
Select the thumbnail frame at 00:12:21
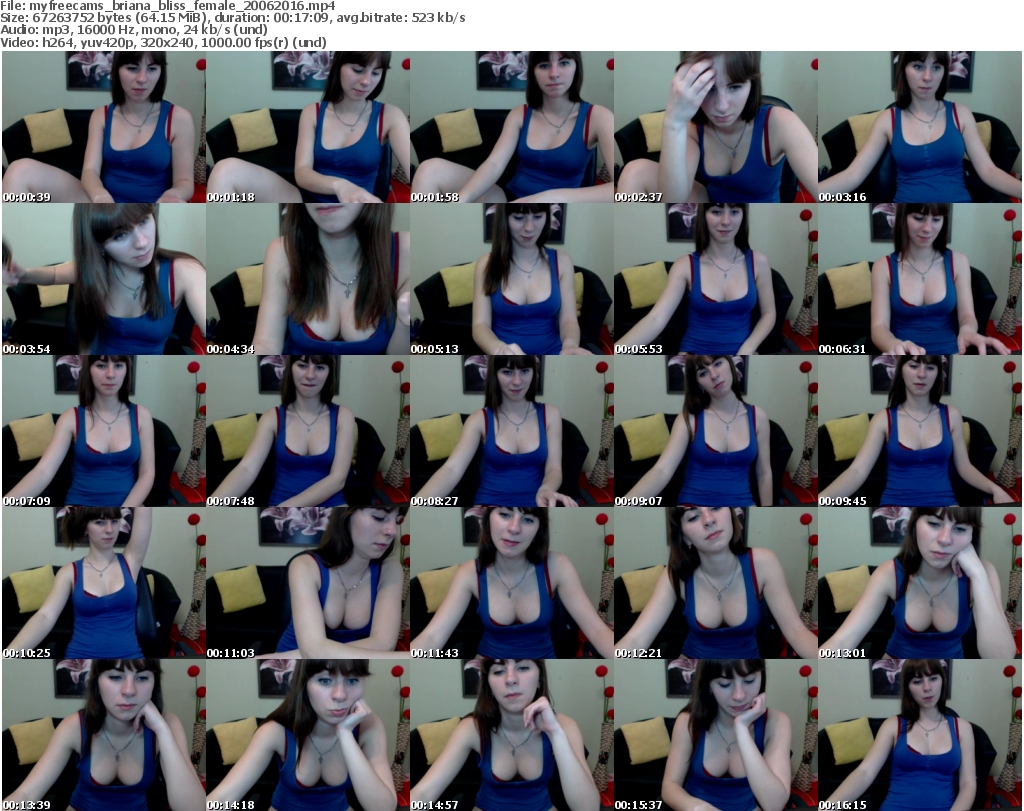[716, 583]
